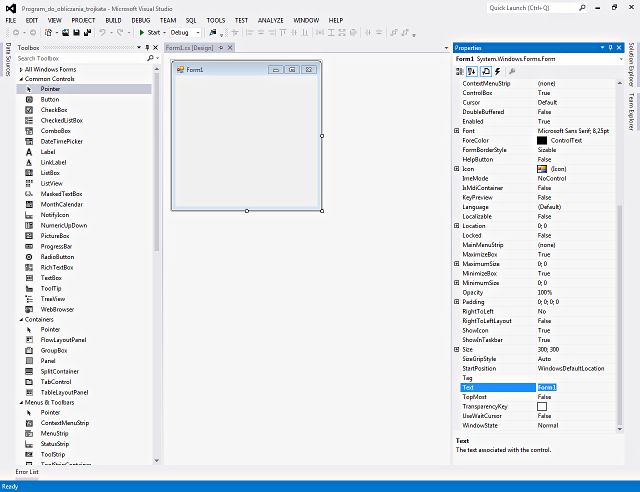Click the New Project toolbar icon
Viewport: 640px width, 492px height.
click(48, 33)
